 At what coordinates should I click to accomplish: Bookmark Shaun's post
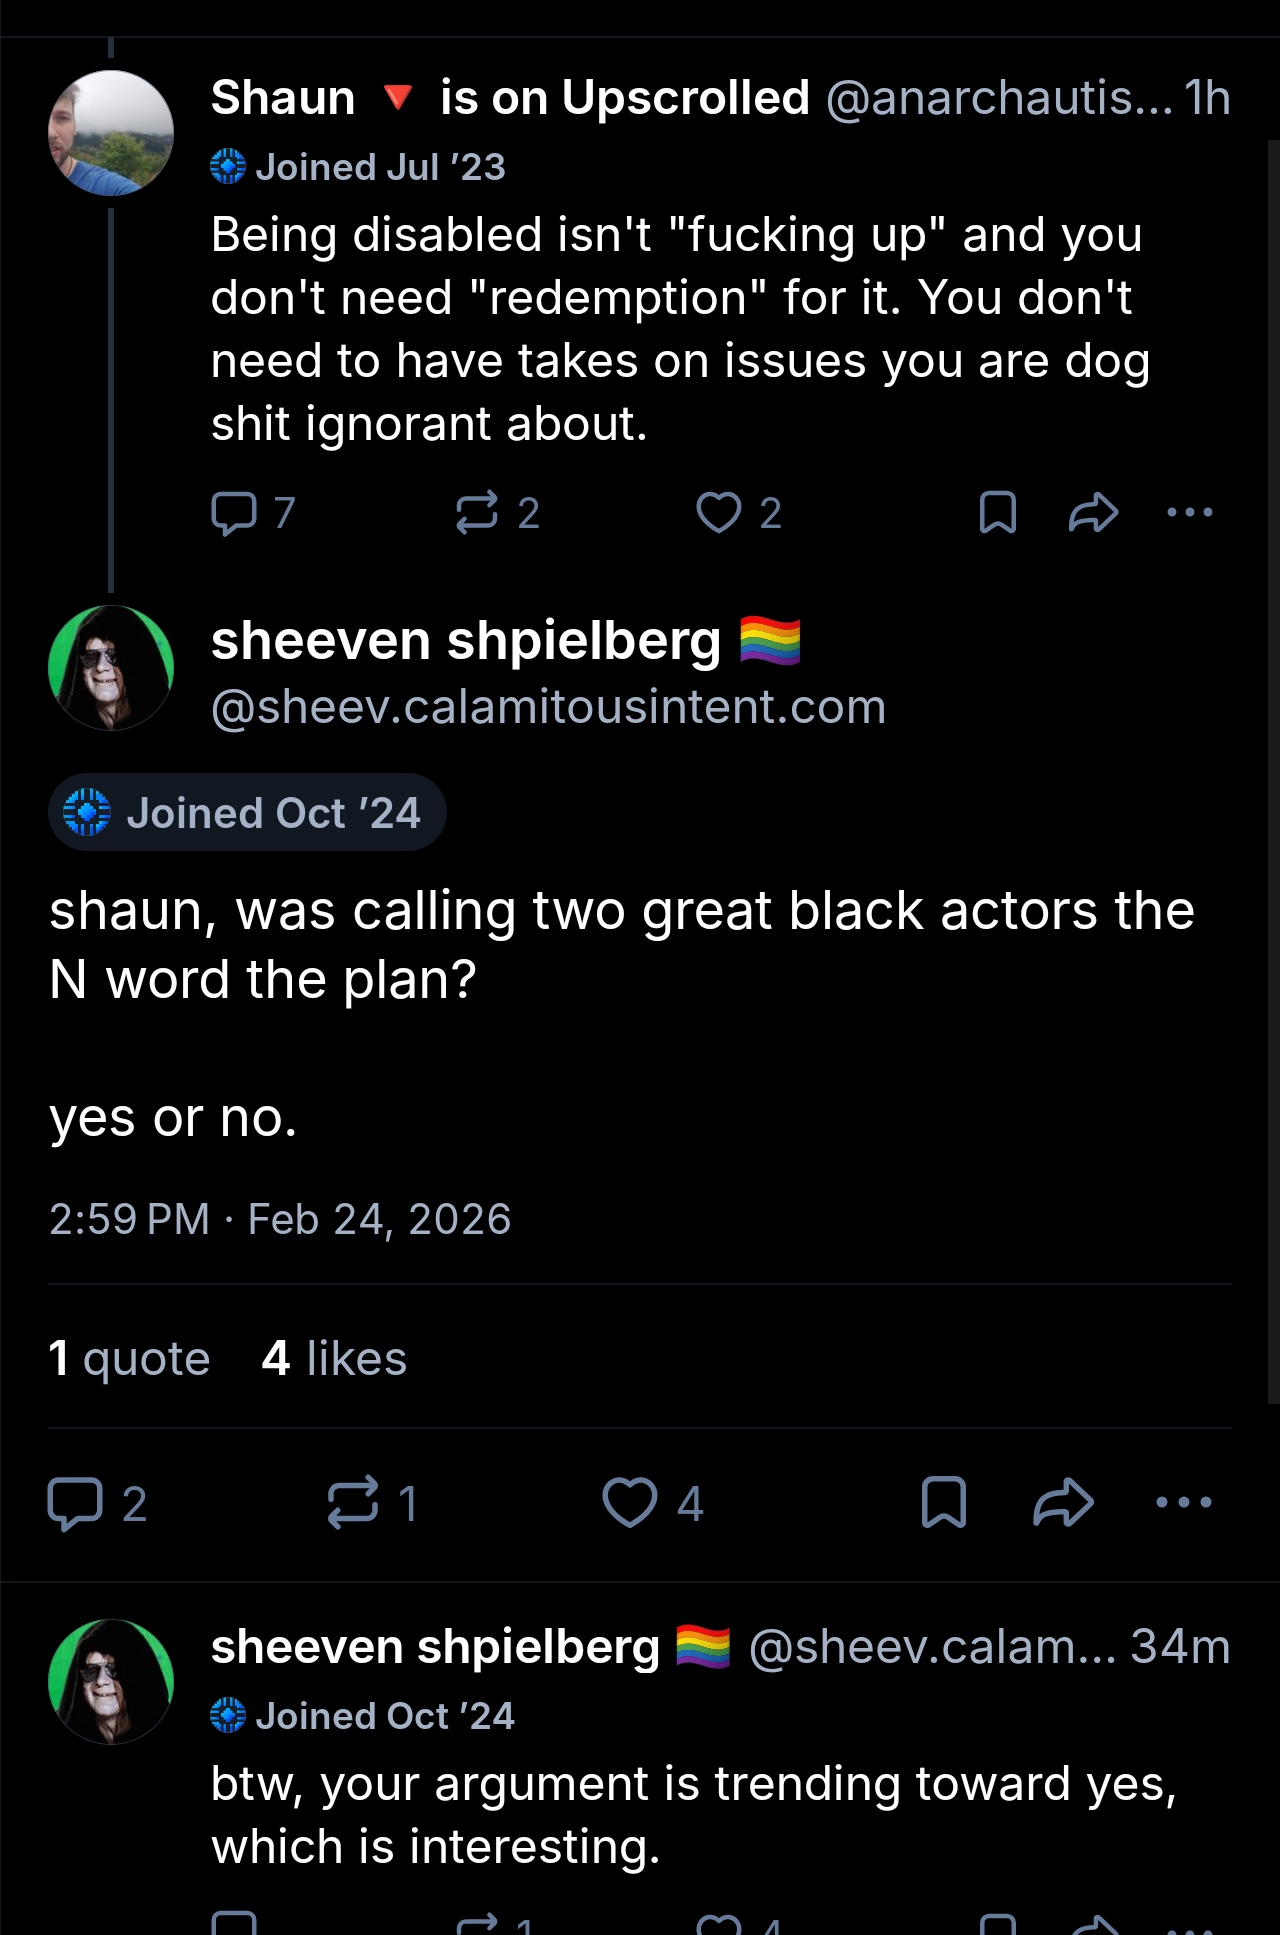pyautogui.click(x=997, y=513)
